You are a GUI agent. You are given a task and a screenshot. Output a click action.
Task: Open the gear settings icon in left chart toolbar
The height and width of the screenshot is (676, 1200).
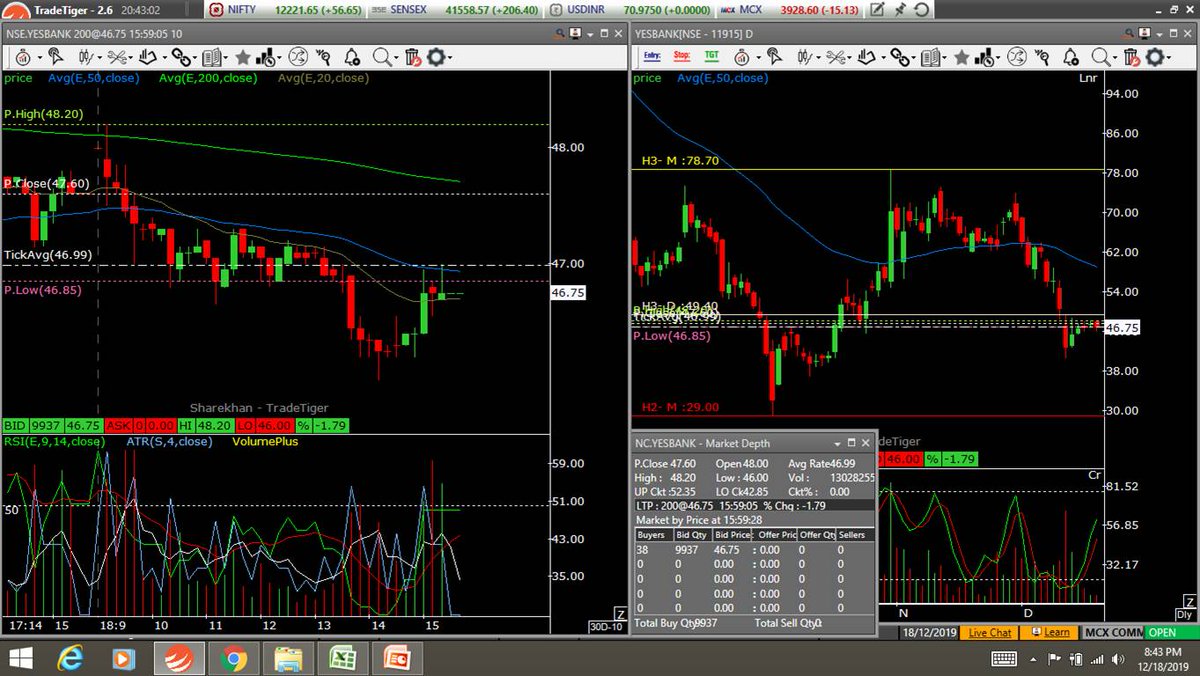435,57
